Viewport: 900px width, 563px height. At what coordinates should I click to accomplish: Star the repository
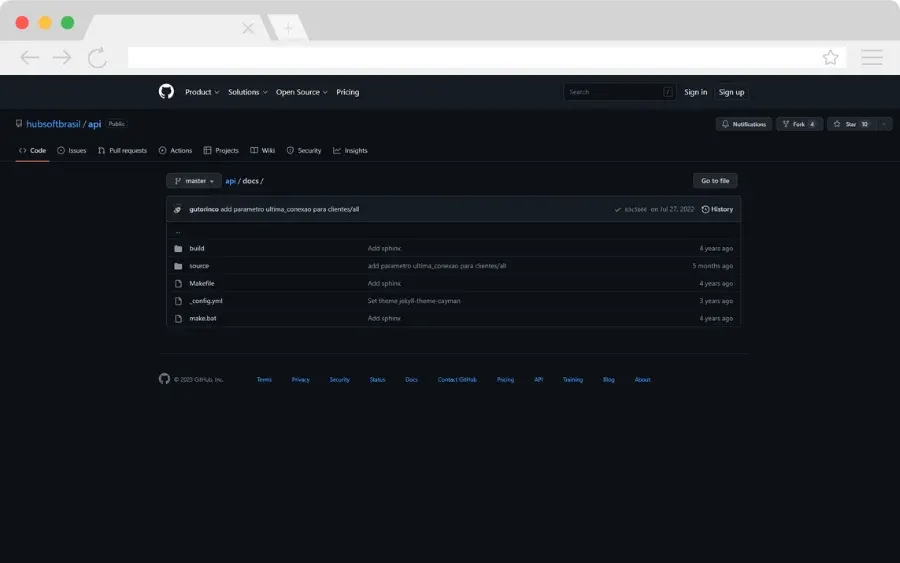tap(852, 124)
